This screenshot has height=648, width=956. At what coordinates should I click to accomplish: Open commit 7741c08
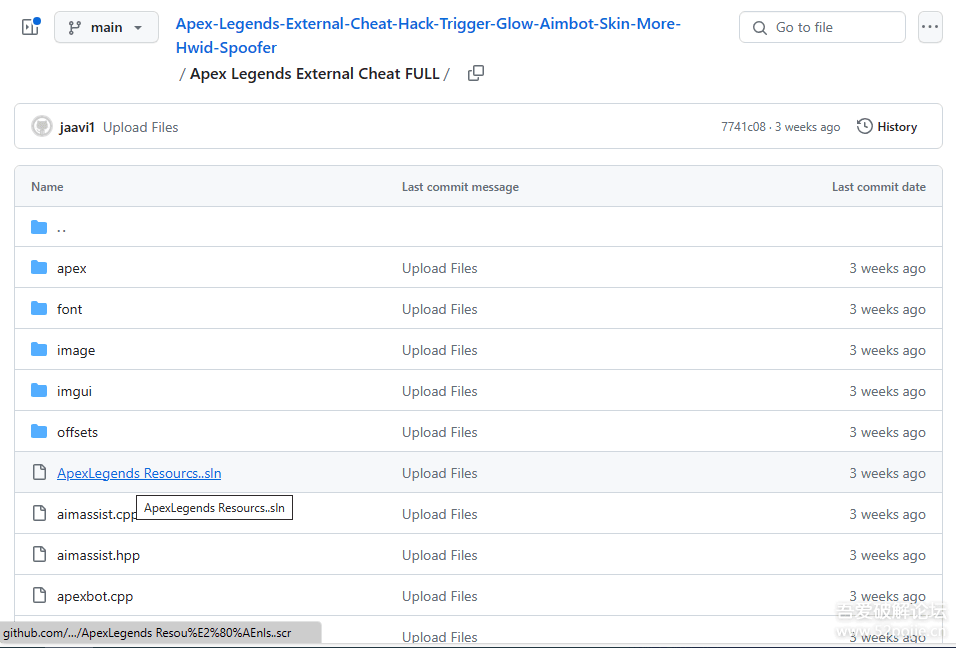click(743, 127)
